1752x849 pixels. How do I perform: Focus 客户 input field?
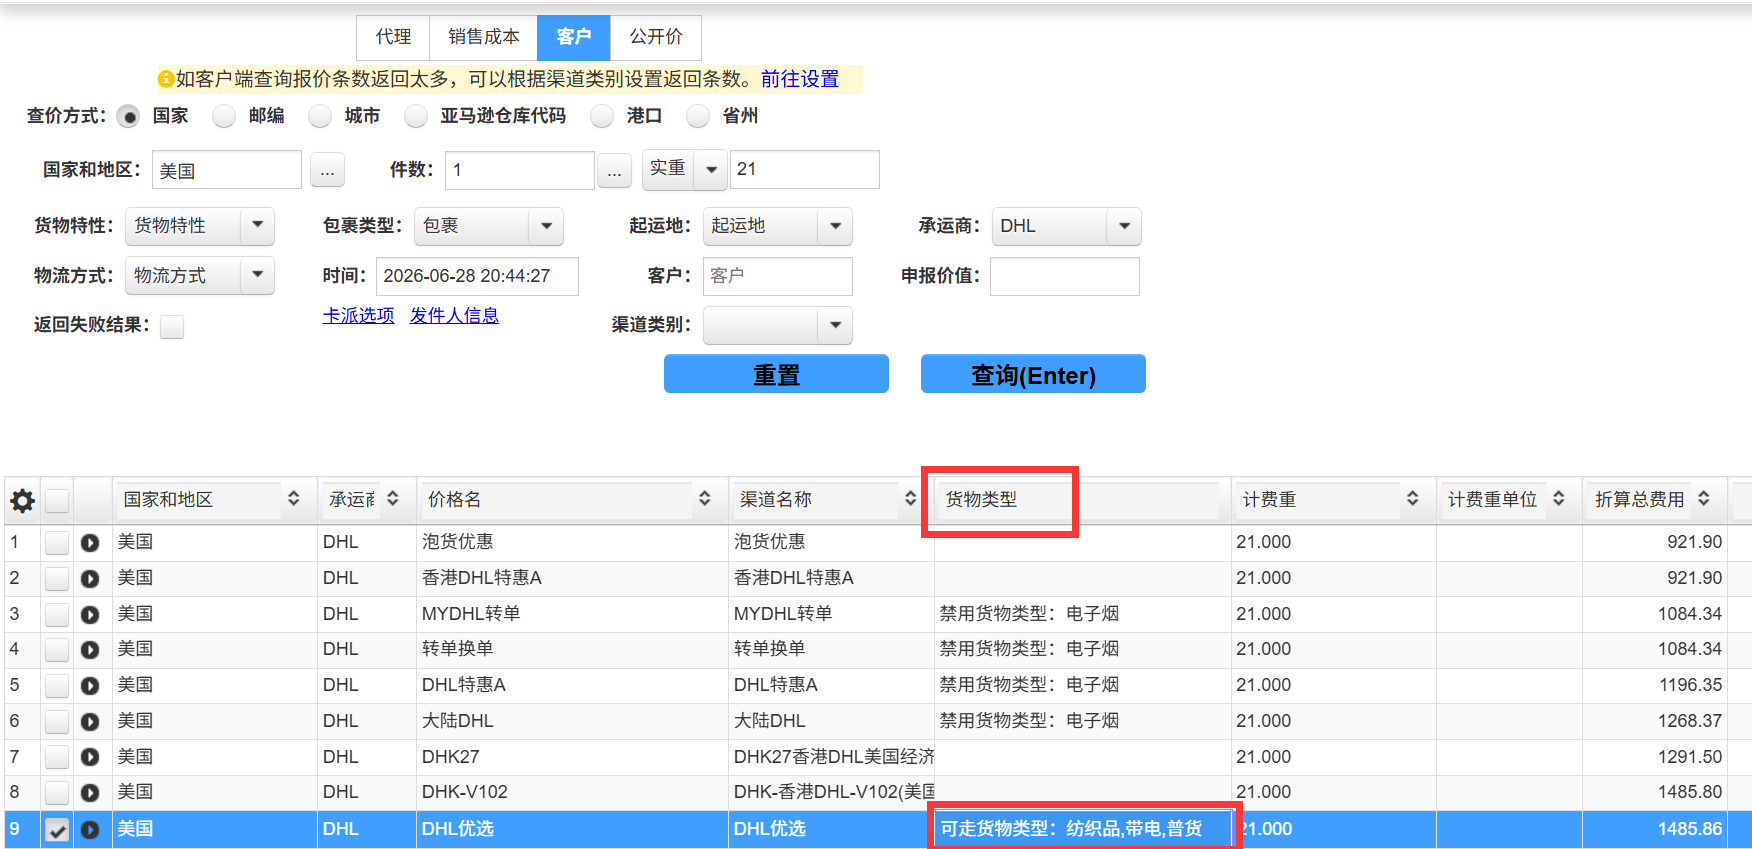(778, 276)
